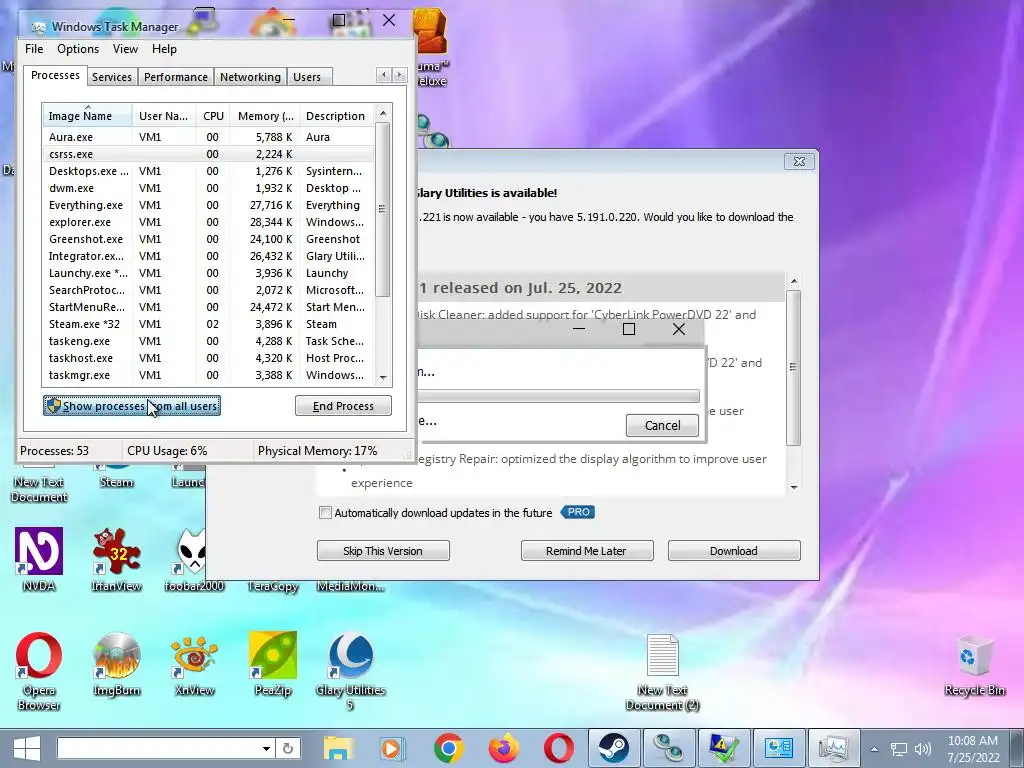Open the Help menu in Task Manager

coord(164,49)
